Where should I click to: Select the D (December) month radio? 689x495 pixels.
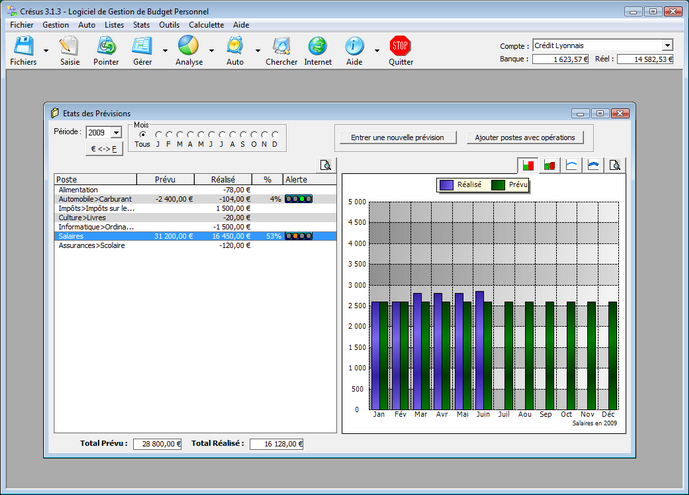[275, 134]
